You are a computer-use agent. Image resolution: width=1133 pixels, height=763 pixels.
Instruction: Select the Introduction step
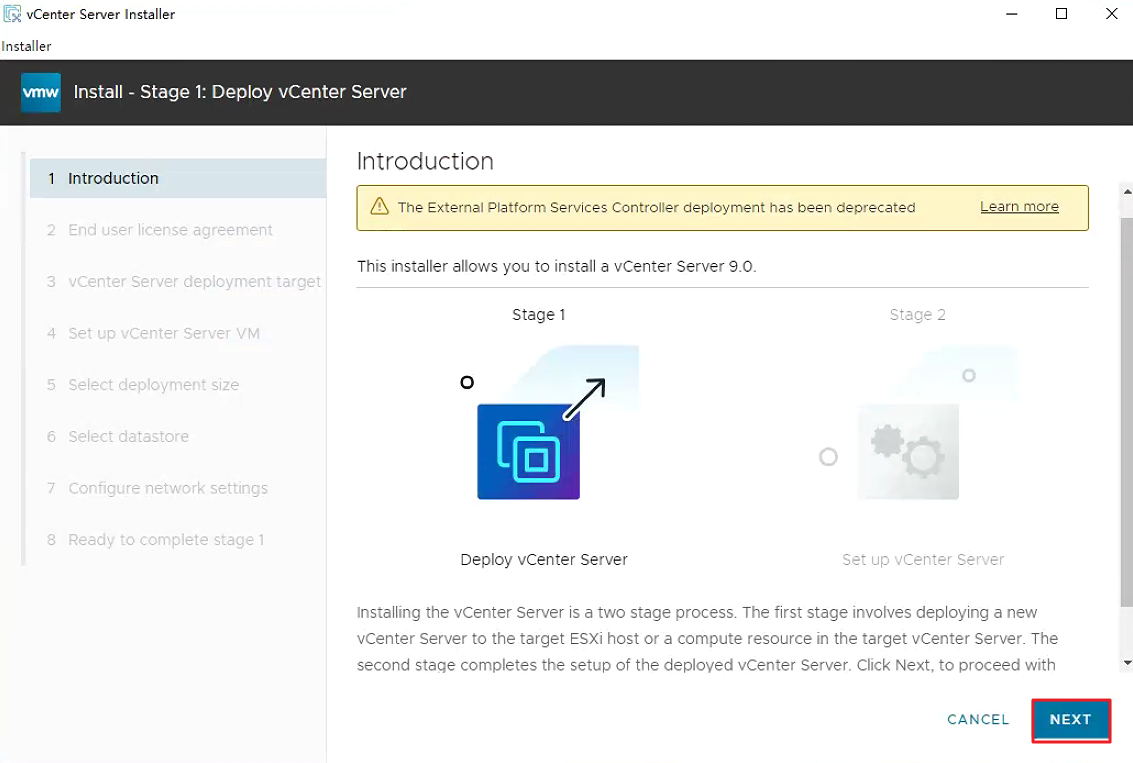pyautogui.click(x=178, y=178)
